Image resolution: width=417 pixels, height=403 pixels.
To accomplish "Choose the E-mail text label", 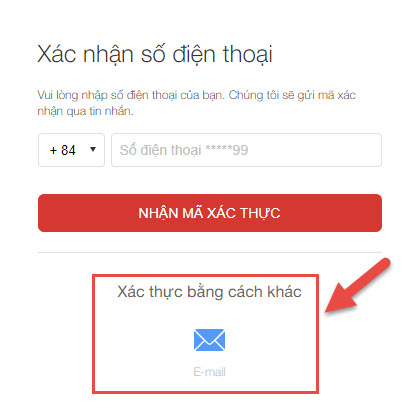I will [x=209, y=372].
